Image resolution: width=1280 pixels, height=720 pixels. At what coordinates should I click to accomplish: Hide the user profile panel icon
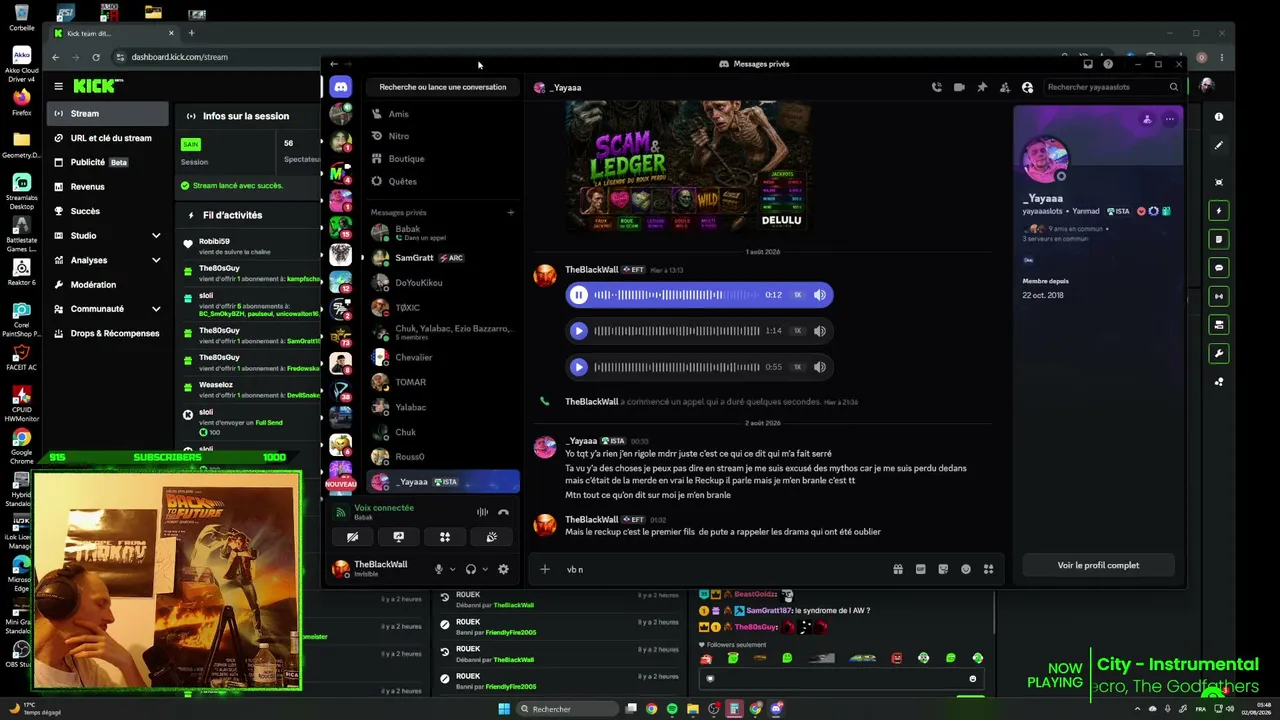click(x=1027, y=87)
